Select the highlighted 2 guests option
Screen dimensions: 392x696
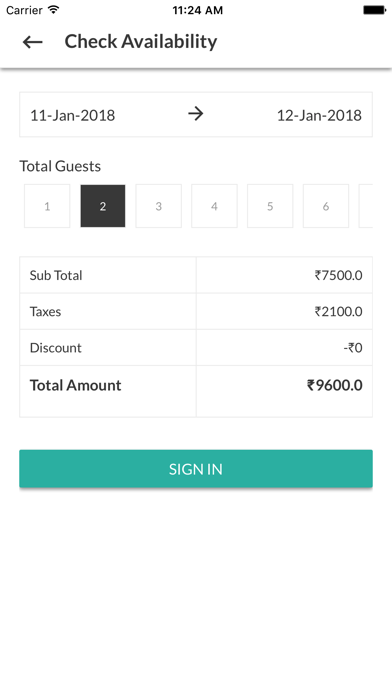[x=103, y=206]
